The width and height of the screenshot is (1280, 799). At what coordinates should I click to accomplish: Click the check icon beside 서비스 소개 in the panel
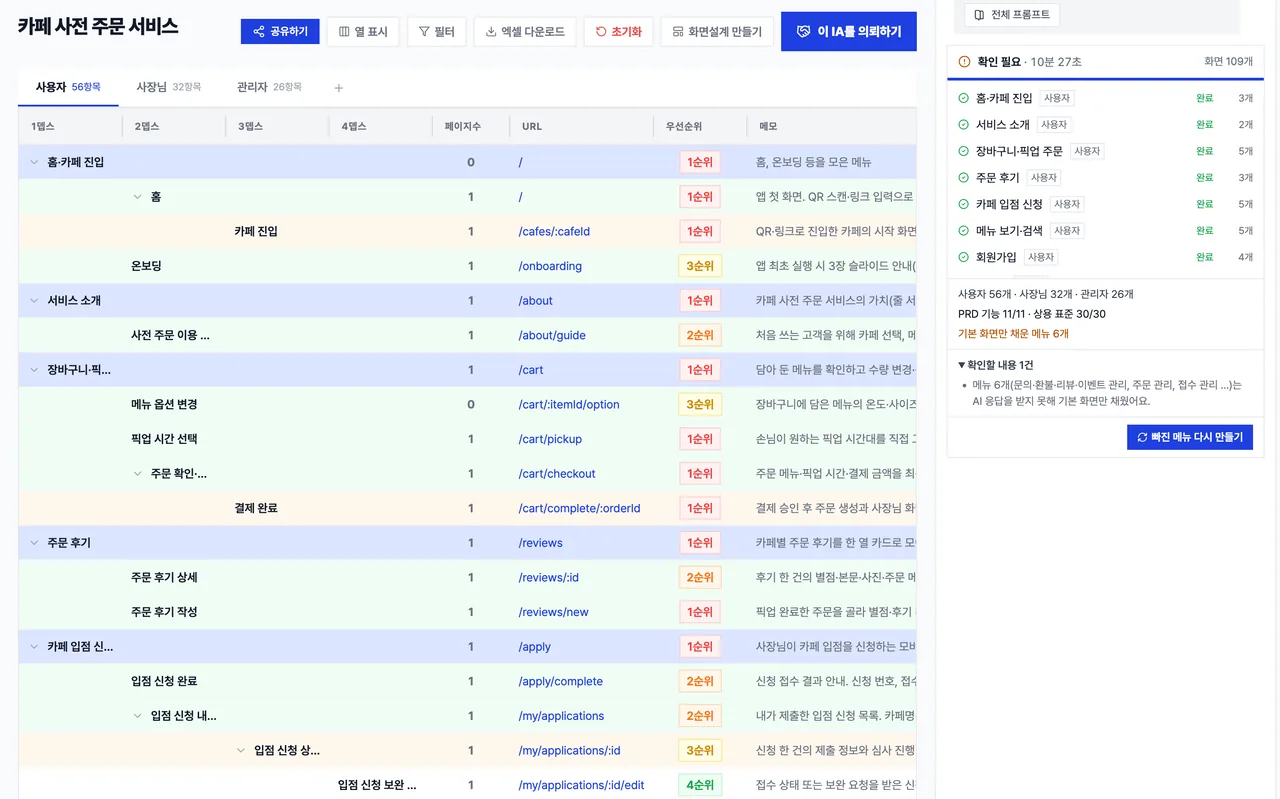pyautogui.click(x=964, y=125)
